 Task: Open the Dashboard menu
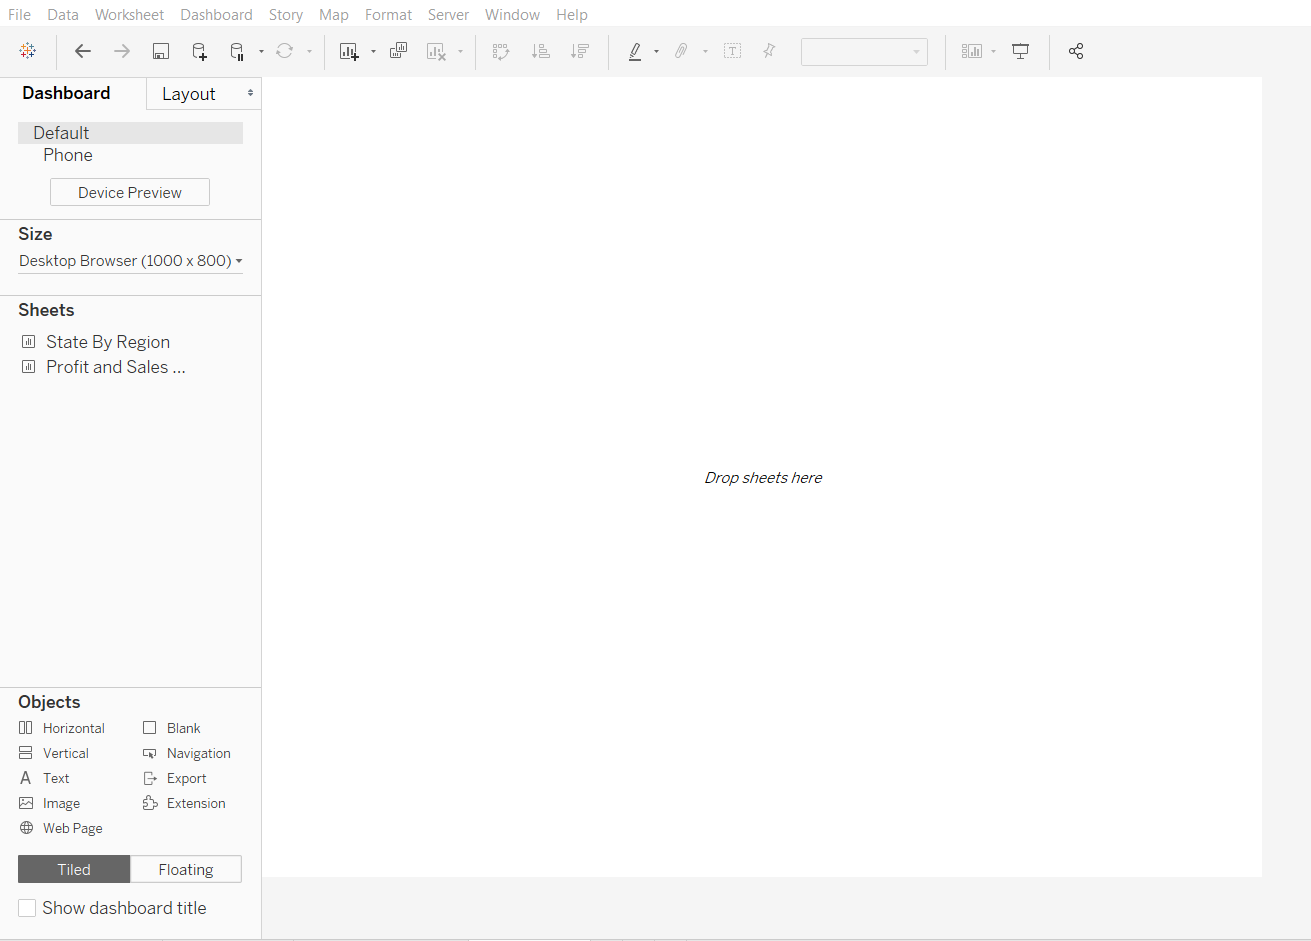pyautogui.click(x=216, y=15)
